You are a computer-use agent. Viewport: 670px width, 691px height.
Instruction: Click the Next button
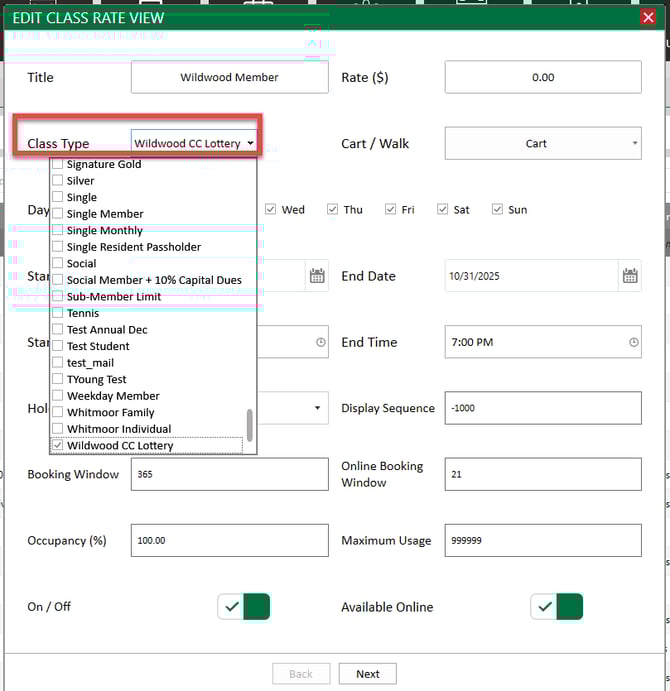tap(367, 674)
